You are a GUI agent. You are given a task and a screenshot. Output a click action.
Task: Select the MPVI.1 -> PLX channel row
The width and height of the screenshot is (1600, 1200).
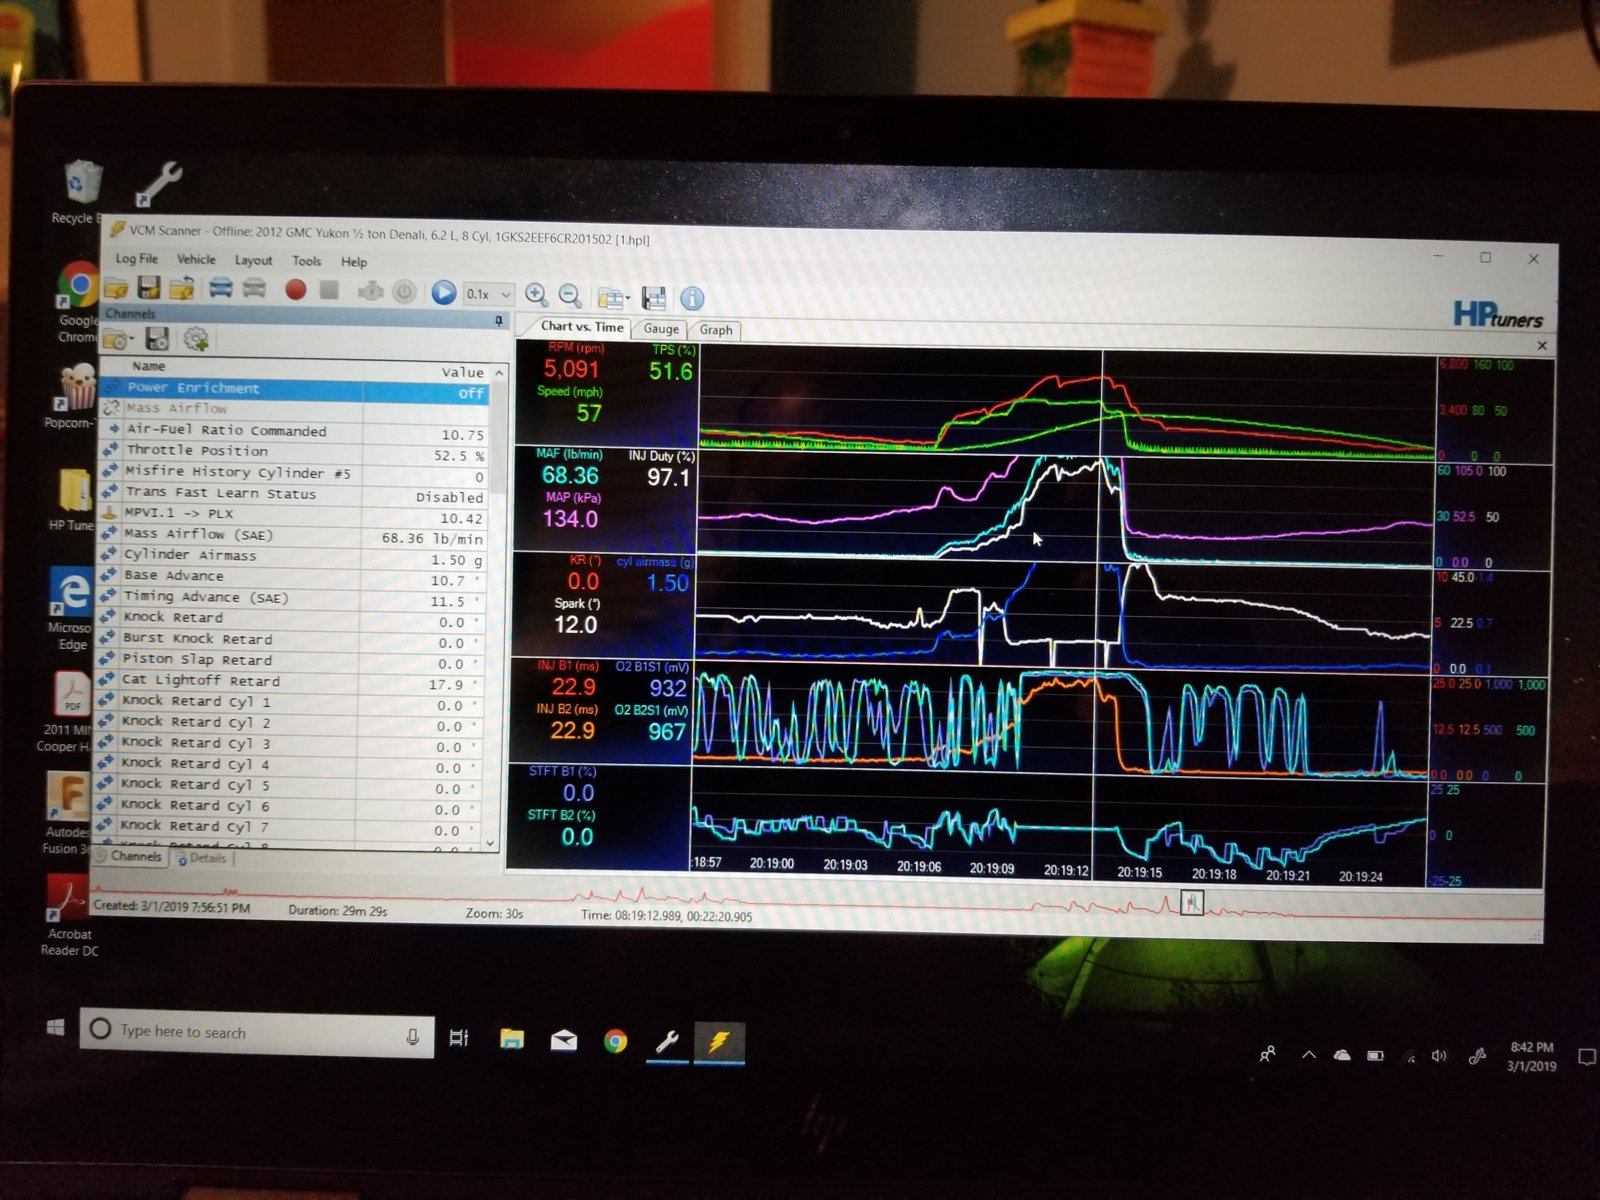coord(294,516)
